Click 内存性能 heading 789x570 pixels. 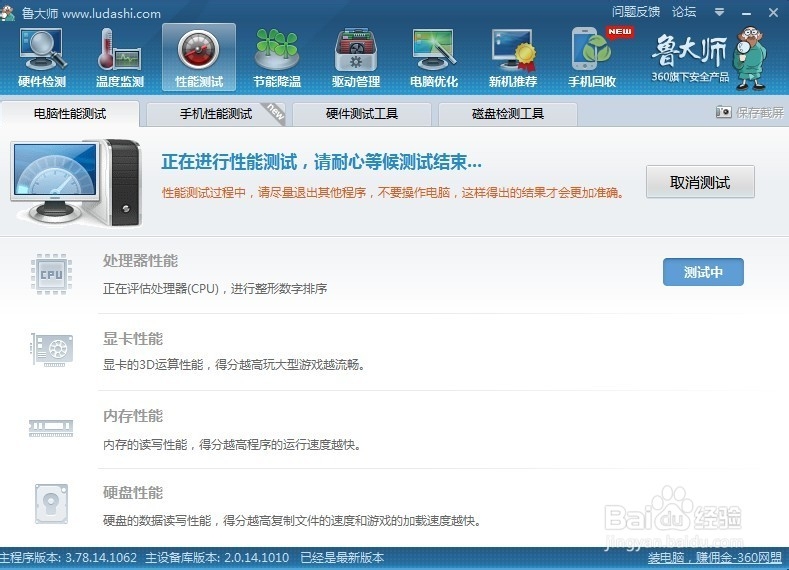point(133,416)
